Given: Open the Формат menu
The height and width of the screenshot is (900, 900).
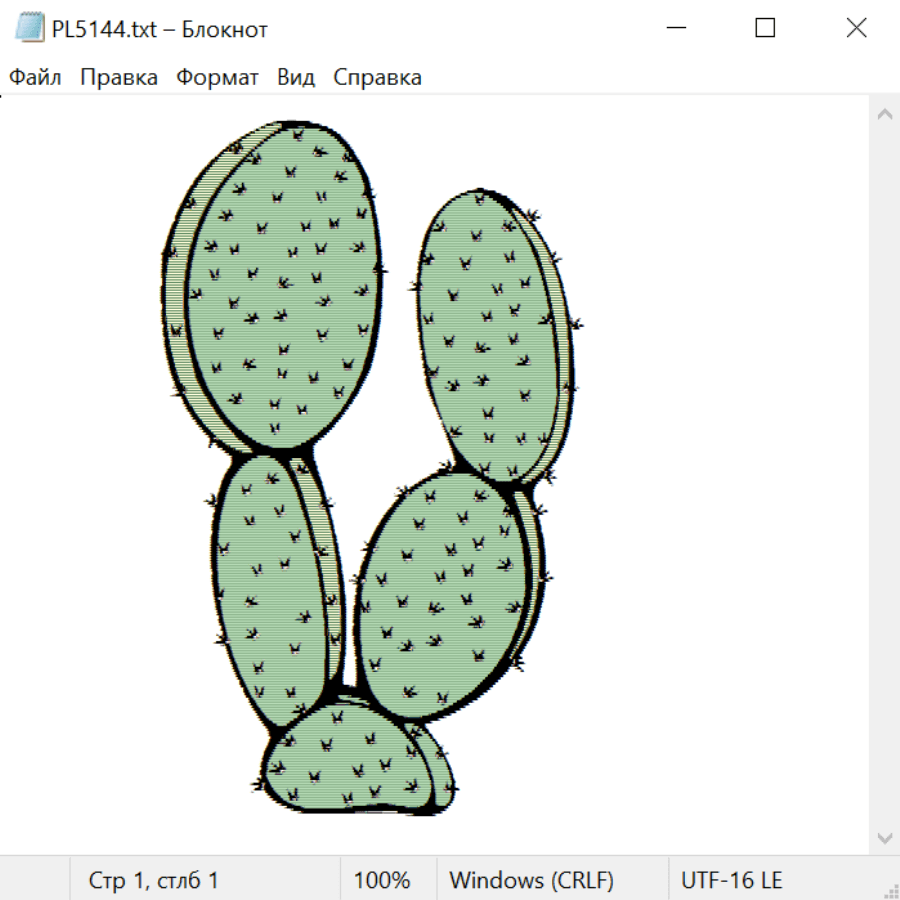Looking at the screenshot, I should tap(217, 78).
